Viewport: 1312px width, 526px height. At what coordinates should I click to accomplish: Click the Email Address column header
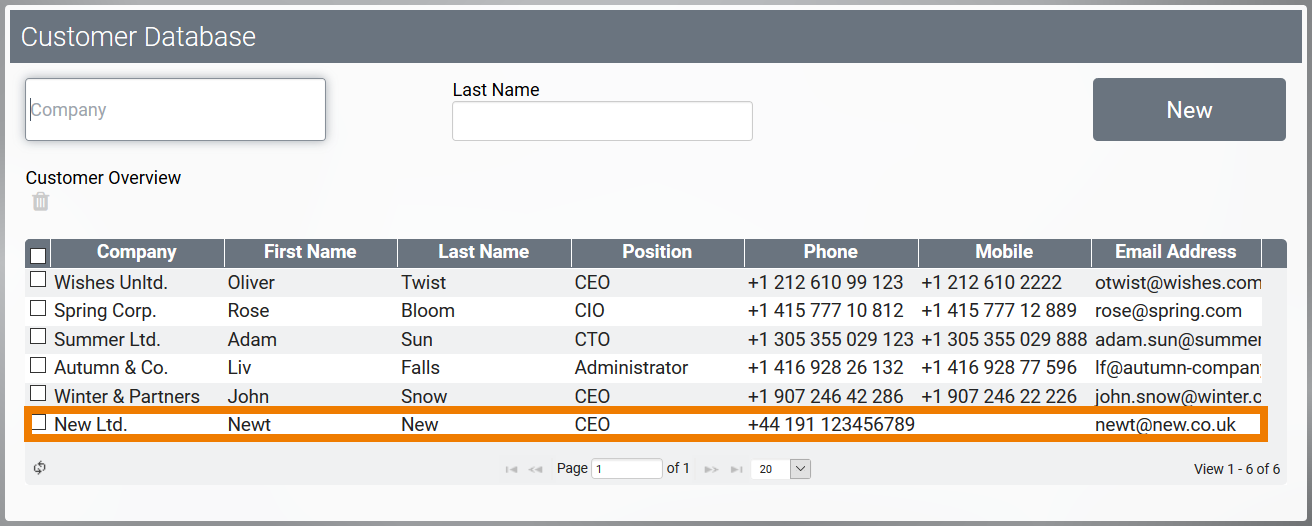tap(1175, 253)
